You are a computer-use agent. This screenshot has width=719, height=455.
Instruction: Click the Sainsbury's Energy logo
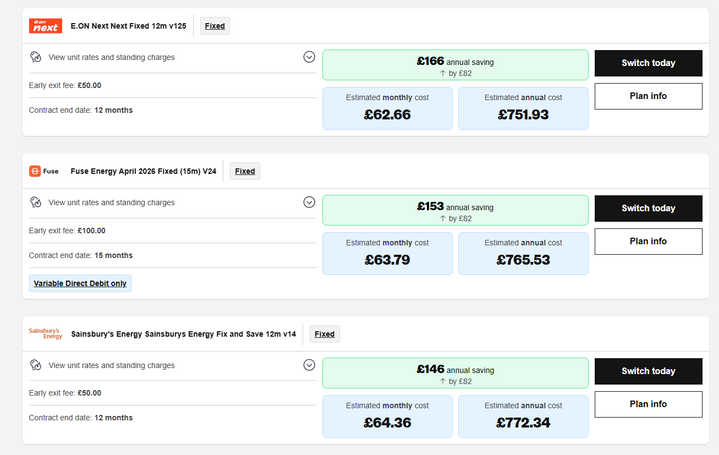tap(45, 333)
